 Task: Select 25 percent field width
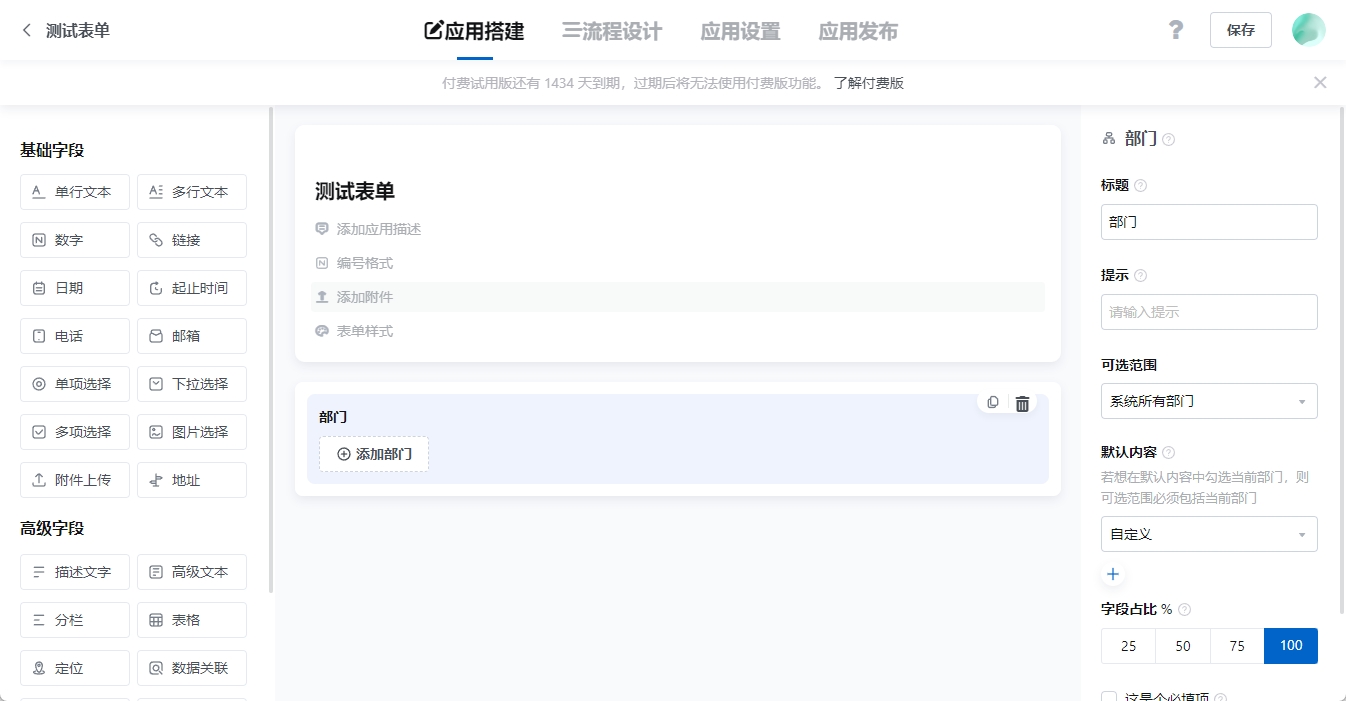pos(1128,646)
